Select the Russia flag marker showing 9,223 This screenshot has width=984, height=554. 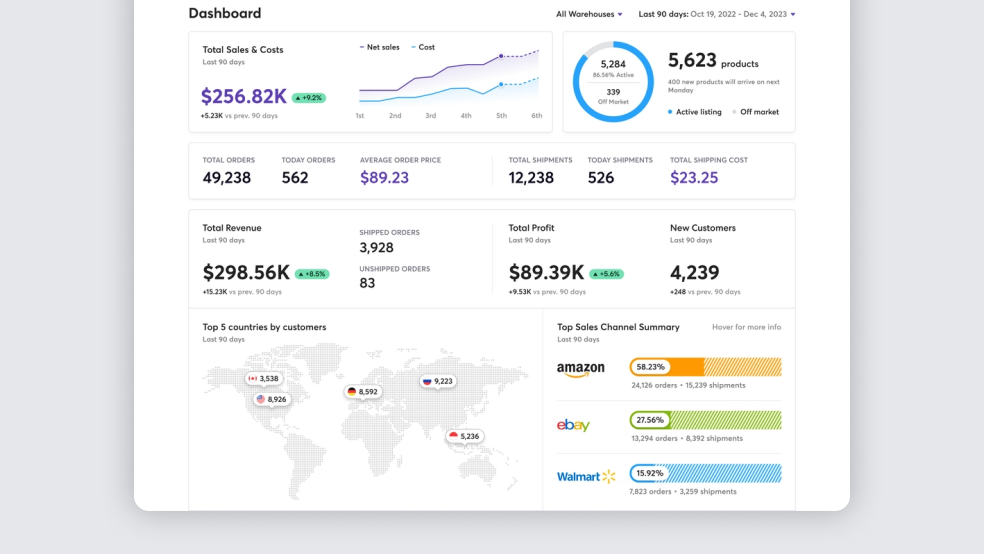(x=438, y=381)
